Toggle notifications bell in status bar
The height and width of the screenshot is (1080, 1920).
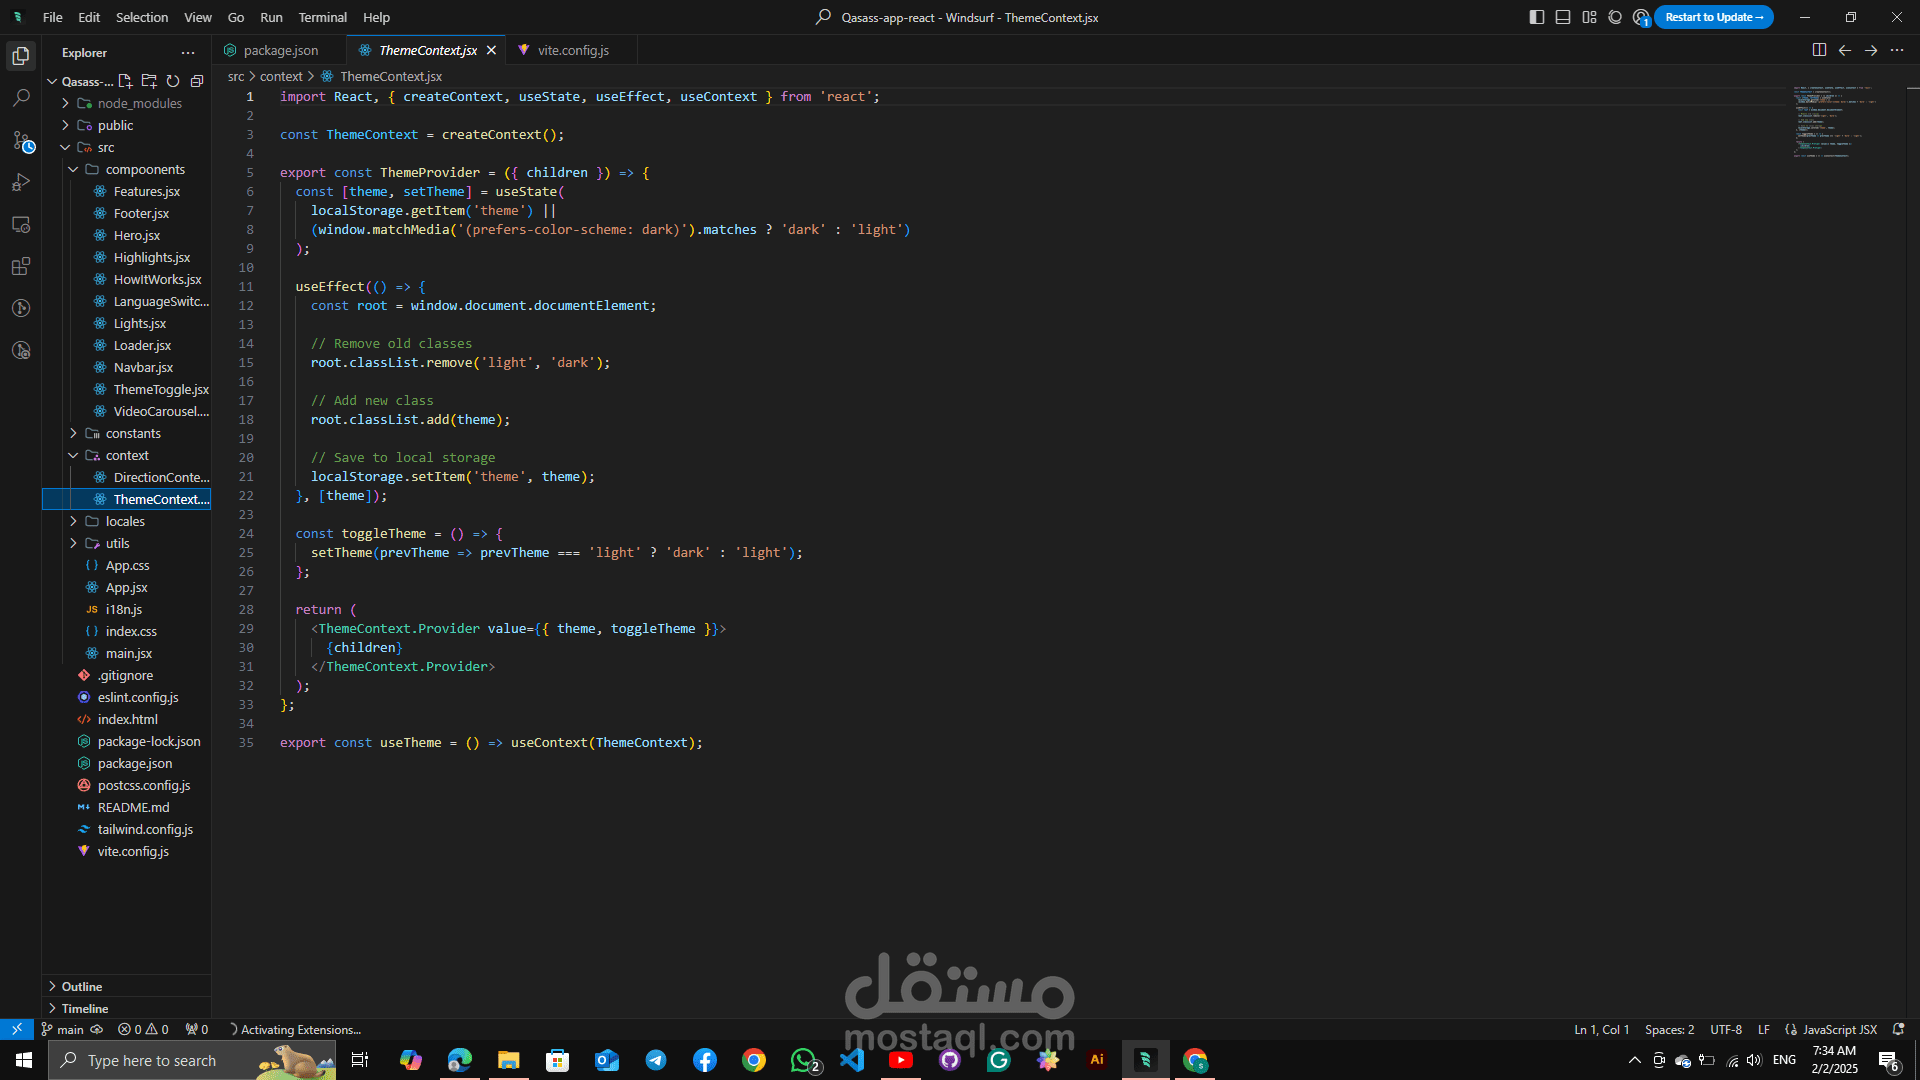(1898, 1029)
